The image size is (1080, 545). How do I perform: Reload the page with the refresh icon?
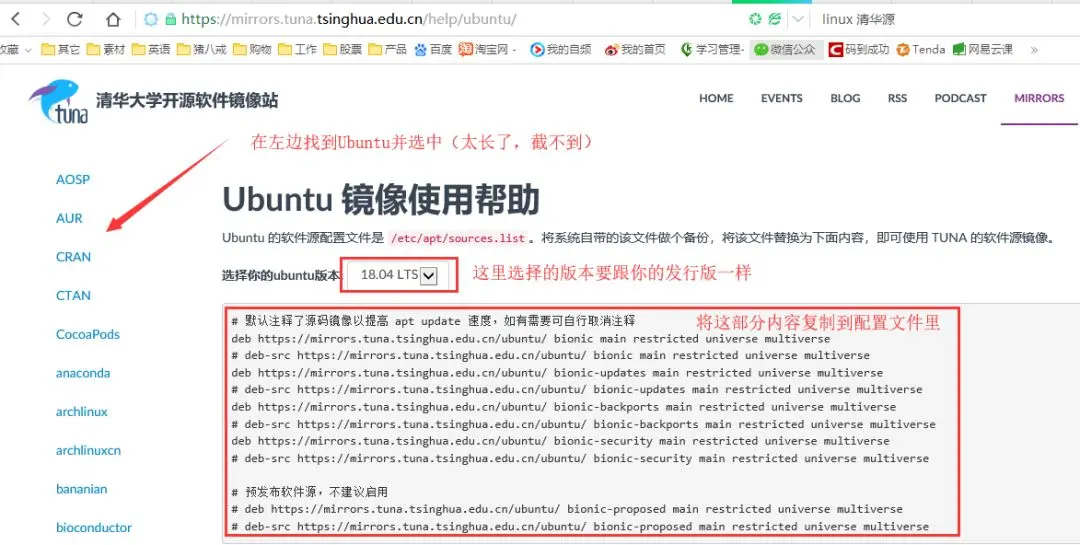click(74, 19)
